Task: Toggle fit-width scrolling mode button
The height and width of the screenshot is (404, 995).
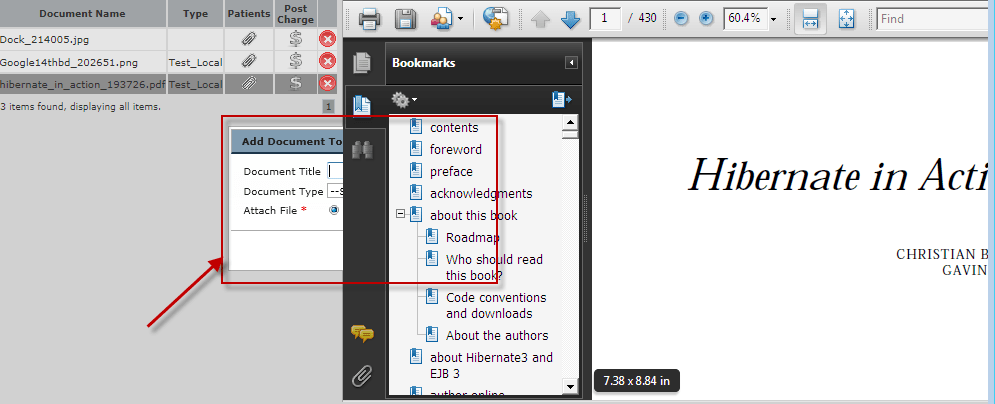Action: click(x=810, y=19)
